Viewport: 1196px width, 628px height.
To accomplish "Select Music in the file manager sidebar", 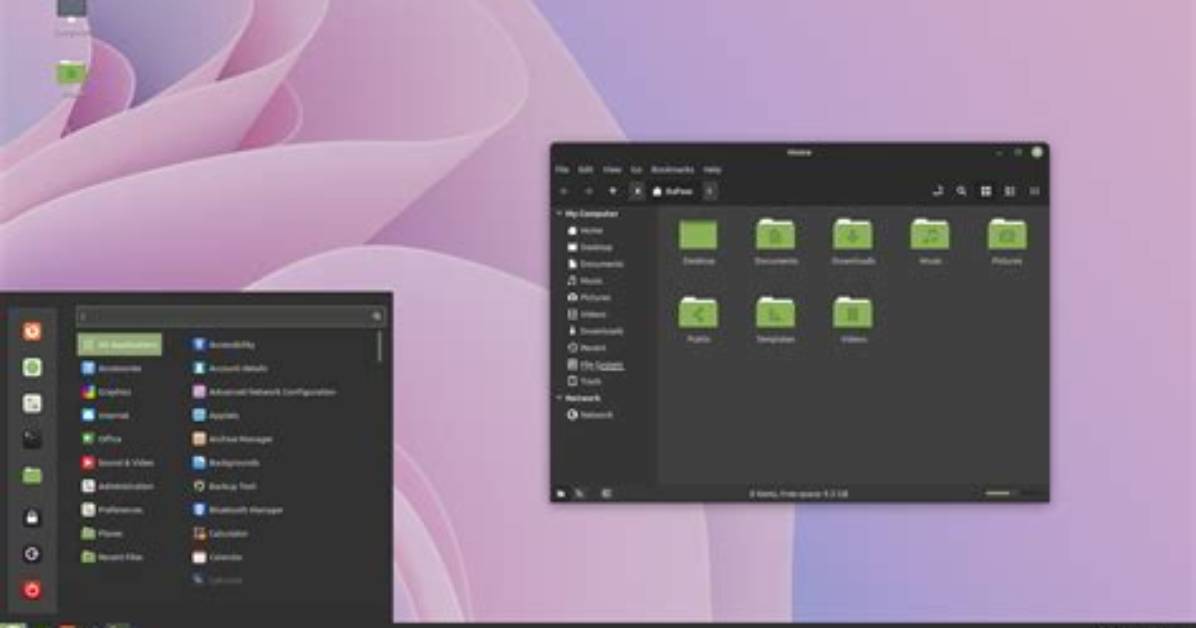I will click(x=585, y=281).
